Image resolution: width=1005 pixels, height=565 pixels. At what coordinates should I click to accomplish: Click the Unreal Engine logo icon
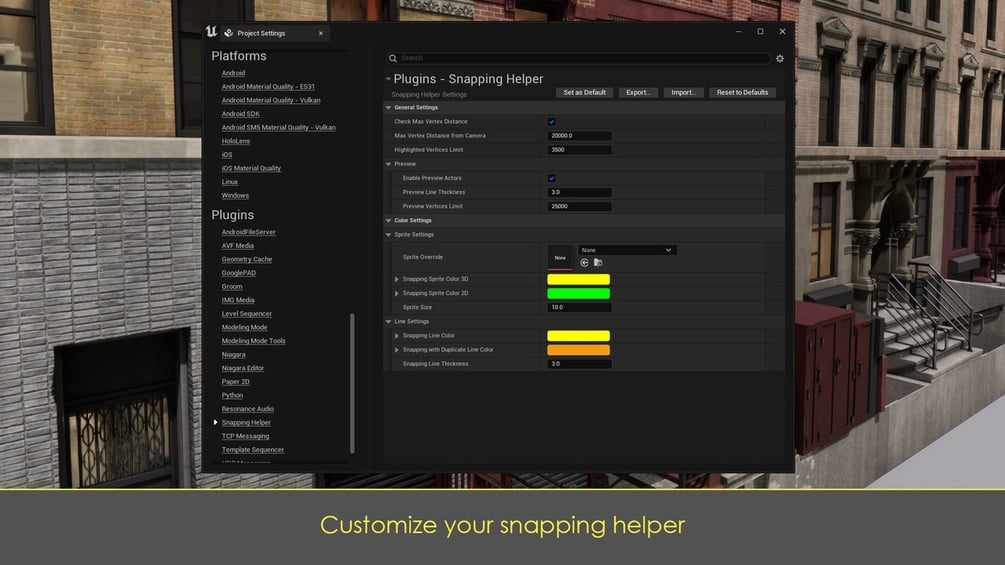click(x=212, y=31)
